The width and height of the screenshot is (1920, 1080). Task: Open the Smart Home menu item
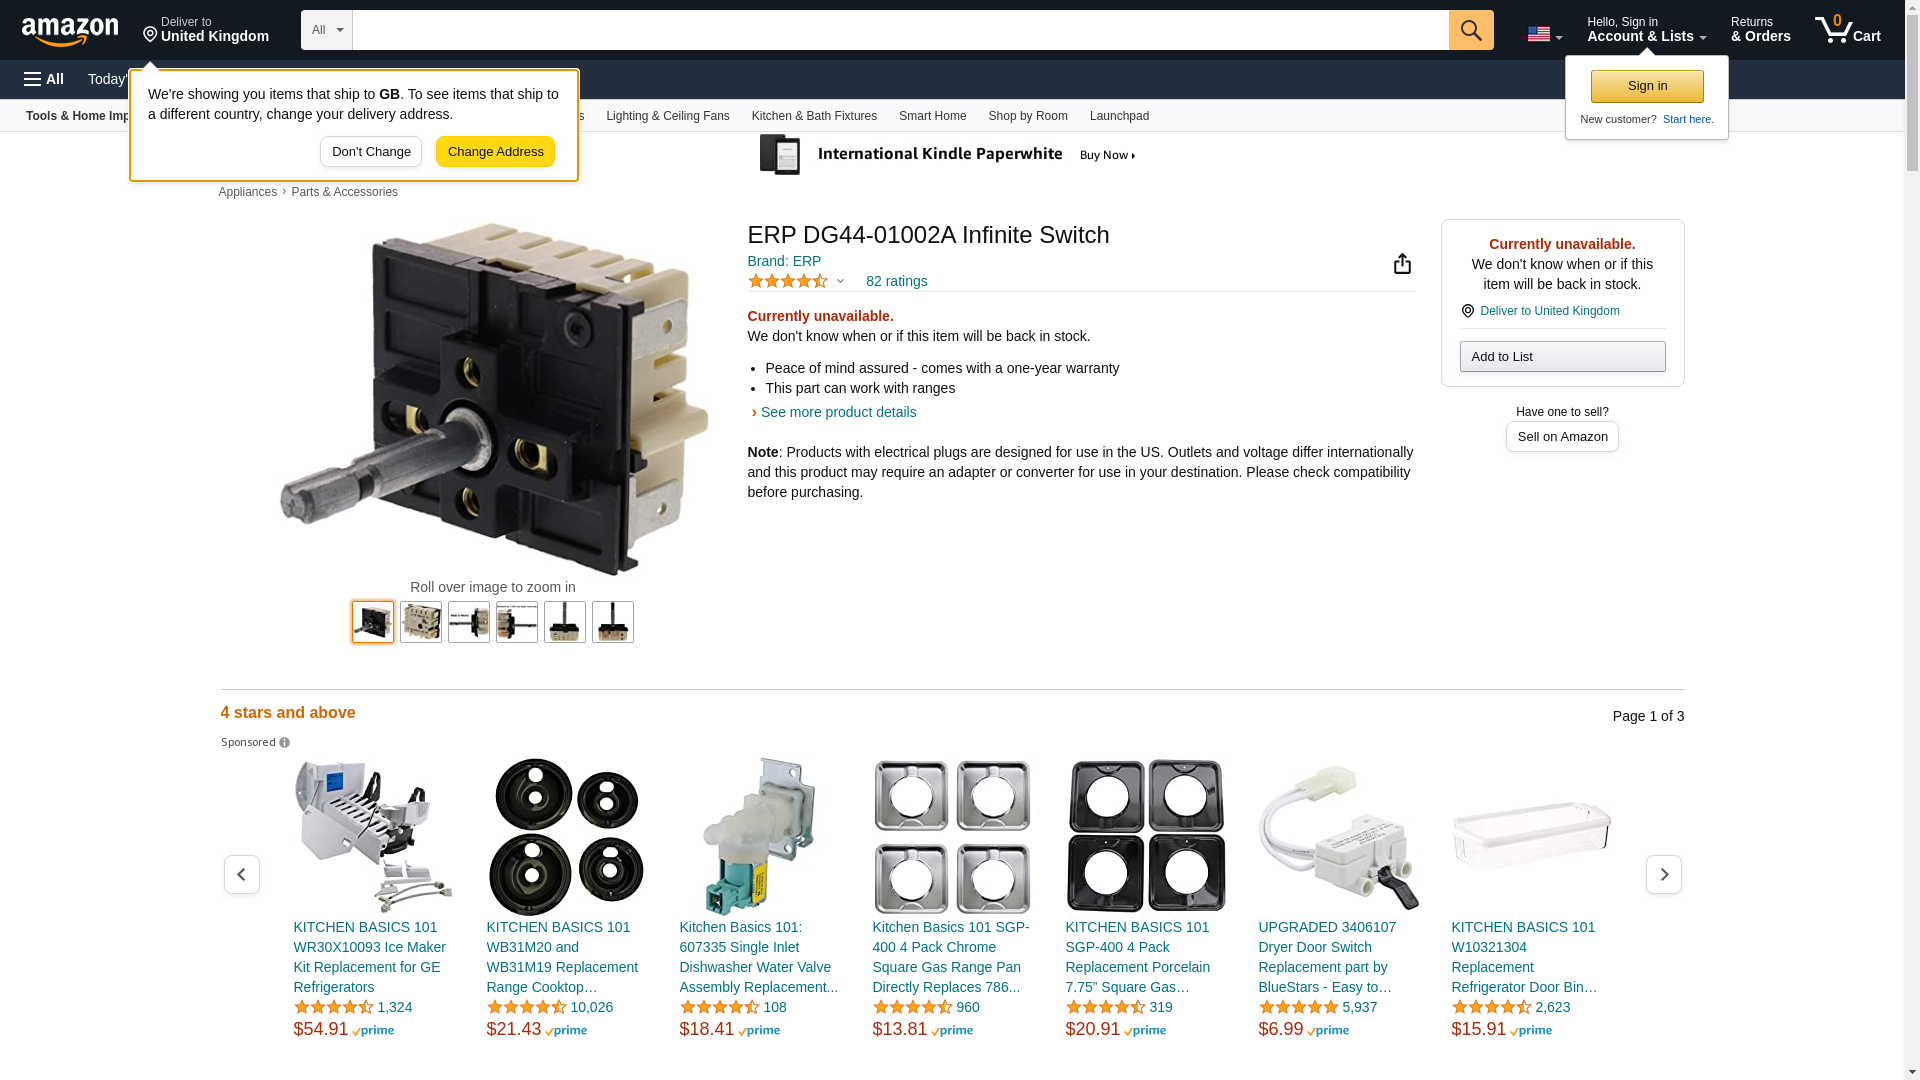point(932,116)
